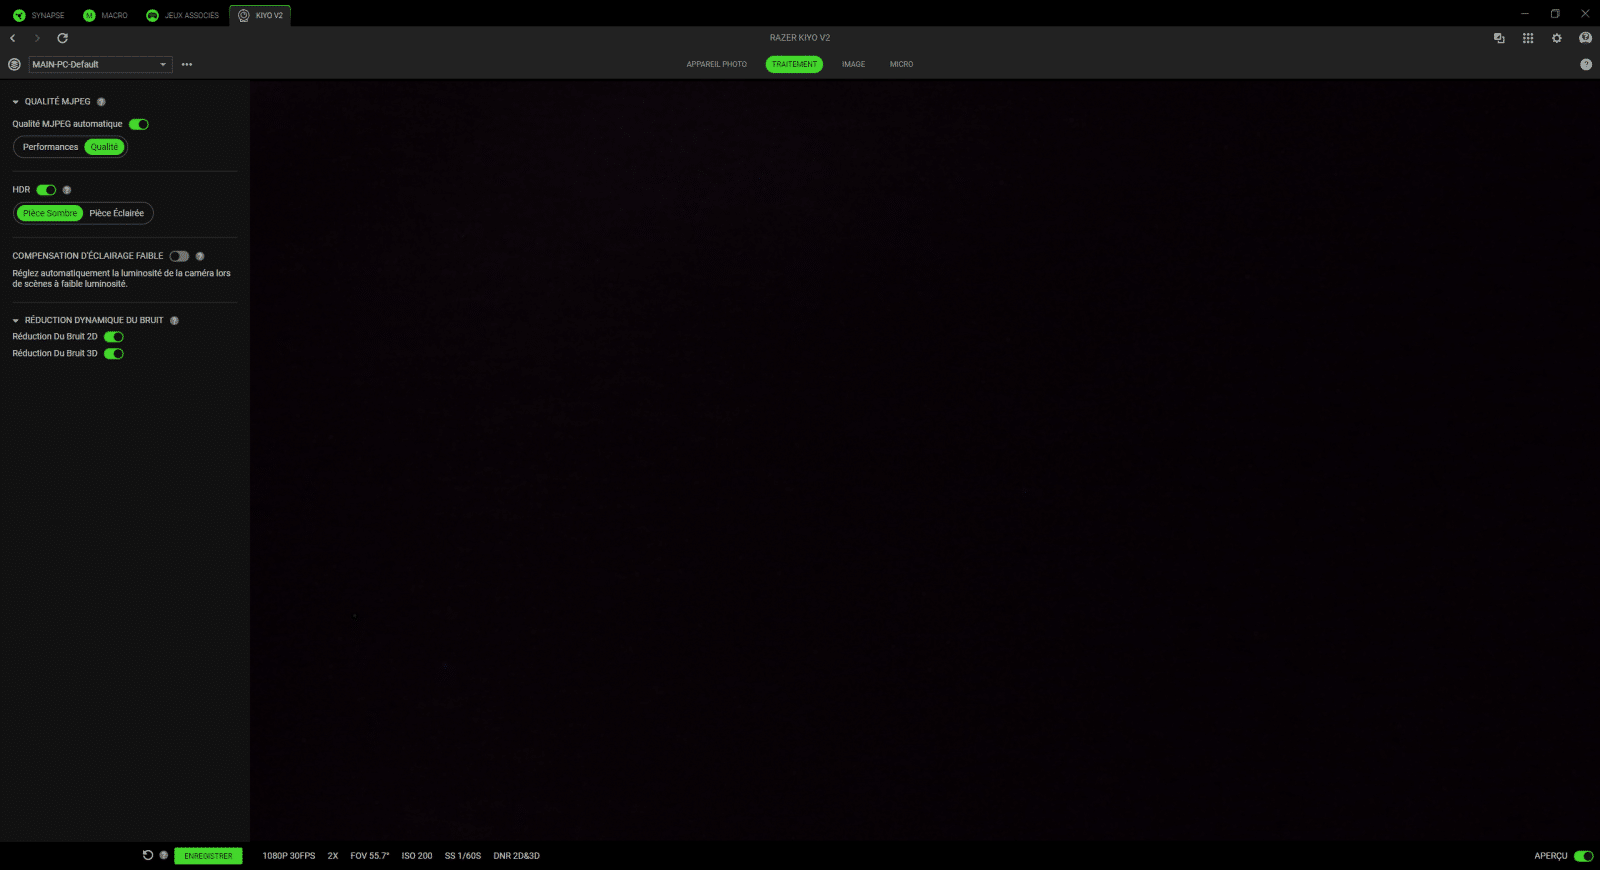The height and width of the screenshot is (870, 1600).
Task: Click the info icon beside Qualité MJPEG
Action: [101, 102]
